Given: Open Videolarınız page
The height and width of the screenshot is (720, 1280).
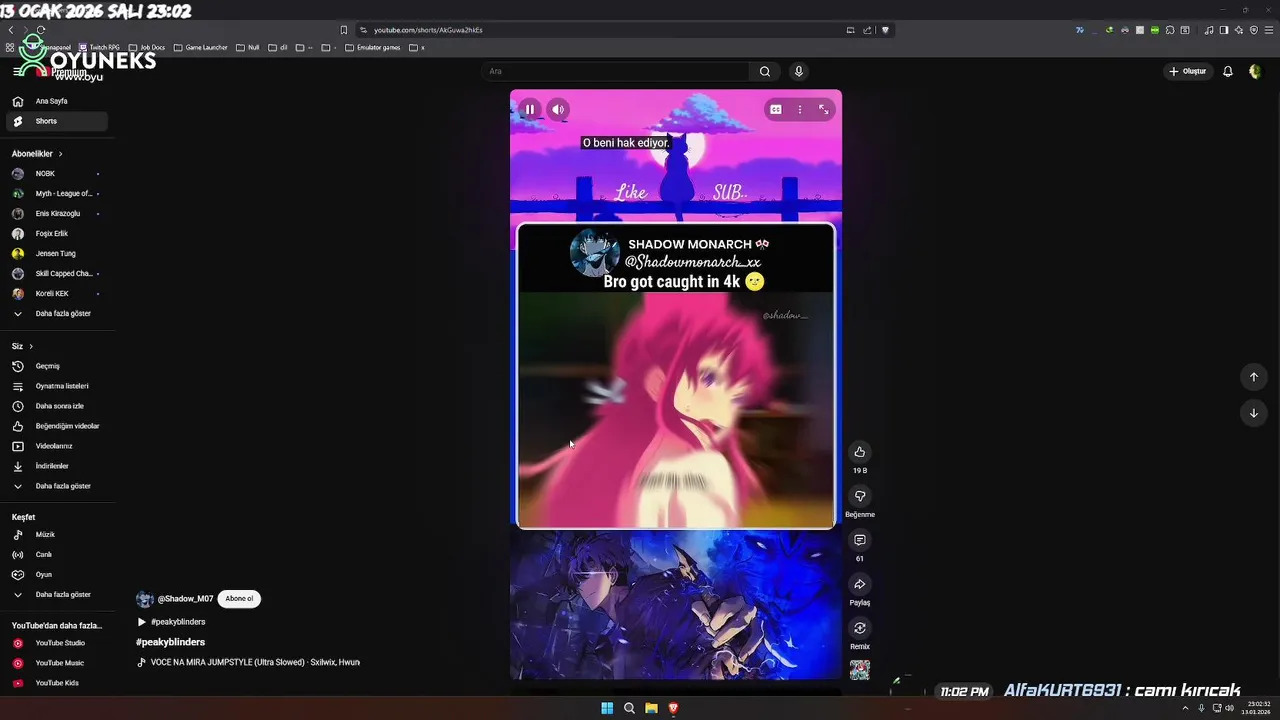Looking at the screenshot, I should tap(57, 446).
